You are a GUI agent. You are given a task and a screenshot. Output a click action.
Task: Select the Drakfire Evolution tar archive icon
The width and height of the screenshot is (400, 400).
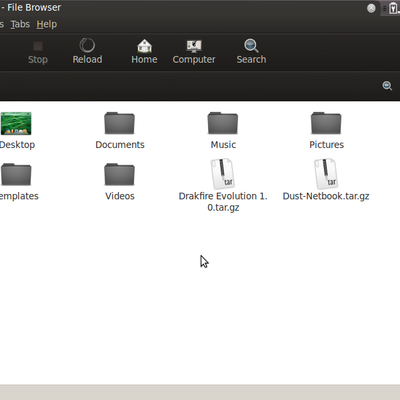(223, 174)
